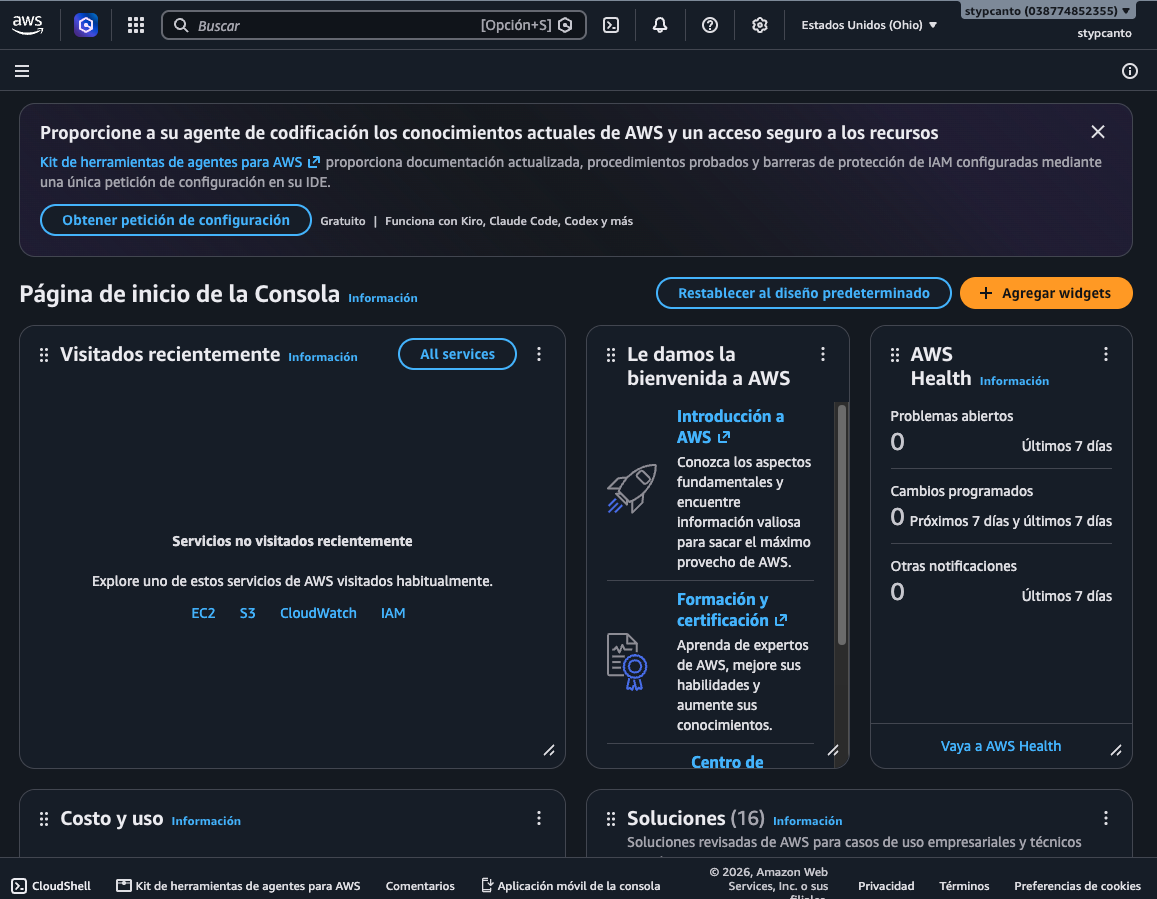
Task: Open options menu of Soluciones widget
Action: [1106, 818]
